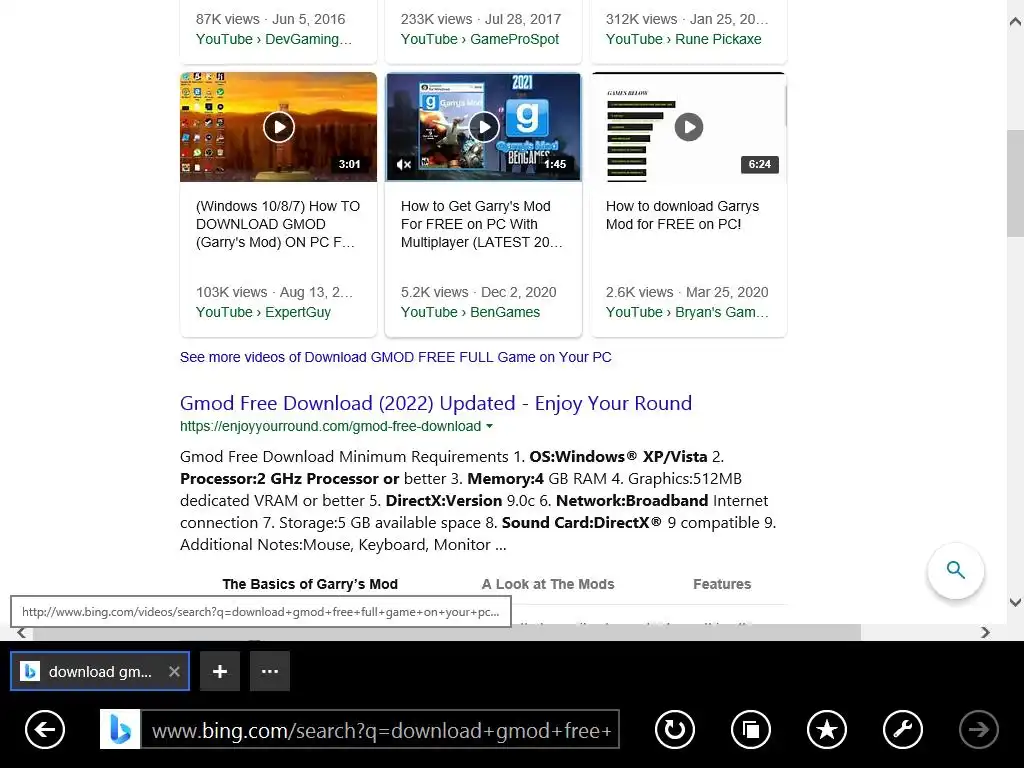This screenshot has height=768, width=1024.
Task: Click '87K views · Jun 5, 2016' text
Action: (270, 19)
